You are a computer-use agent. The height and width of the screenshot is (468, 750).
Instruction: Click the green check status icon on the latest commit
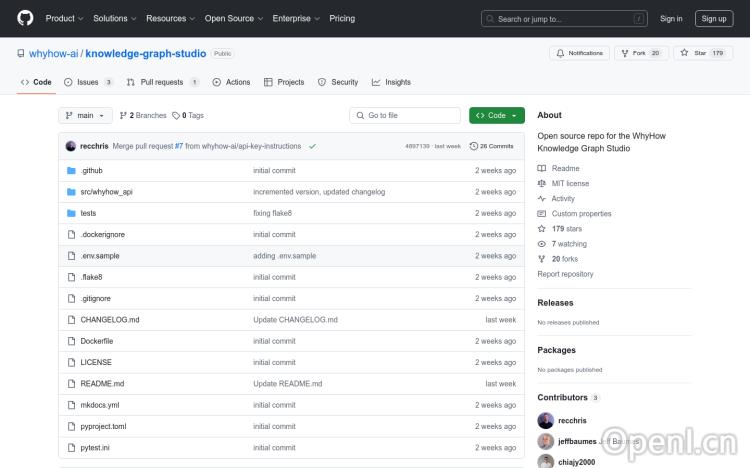tap(313, 146)
